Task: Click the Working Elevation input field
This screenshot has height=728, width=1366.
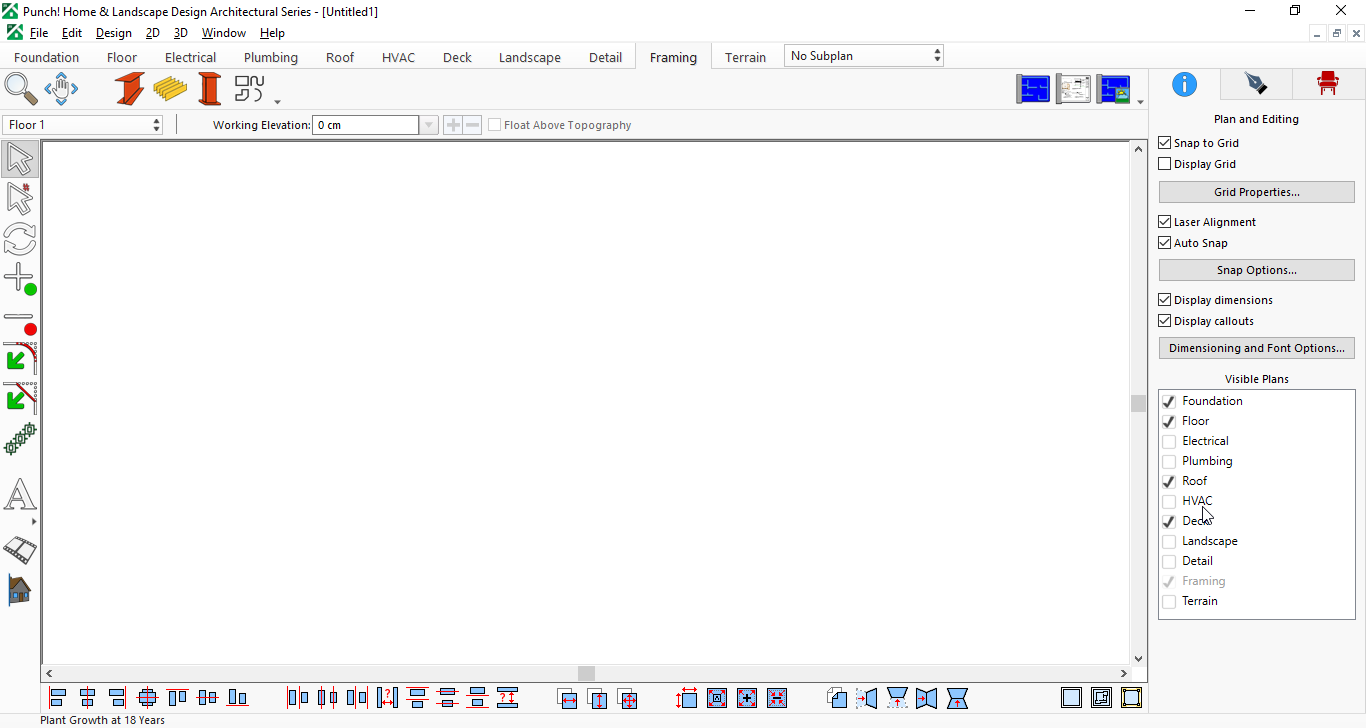Action: tap(366, 125)
